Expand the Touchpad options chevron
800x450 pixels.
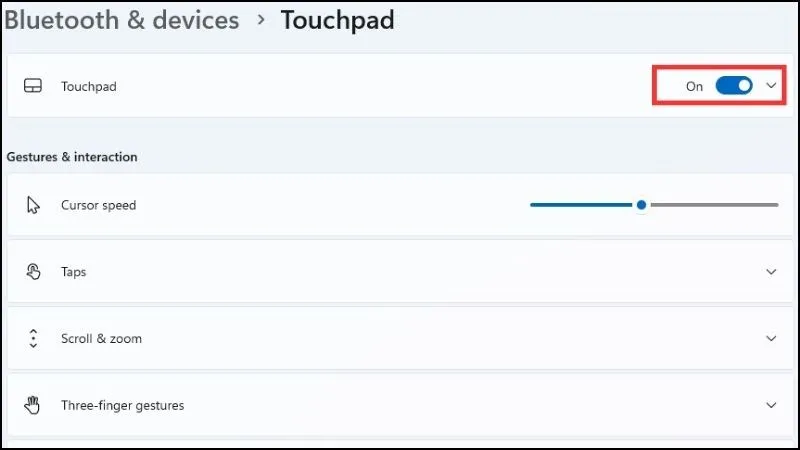pos(771,86)
